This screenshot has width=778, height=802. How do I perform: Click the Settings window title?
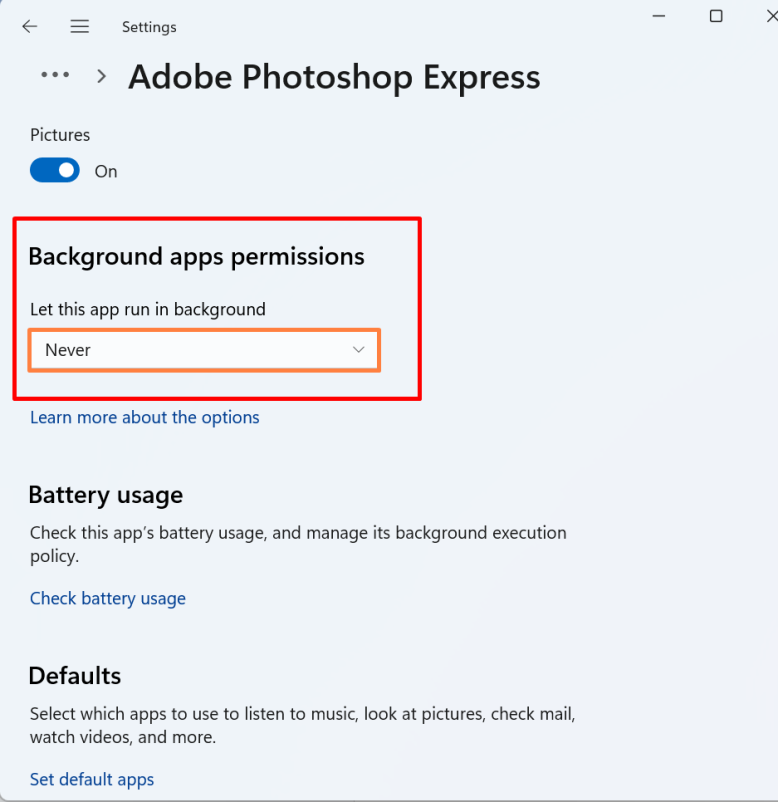click(x=149, y=27)
